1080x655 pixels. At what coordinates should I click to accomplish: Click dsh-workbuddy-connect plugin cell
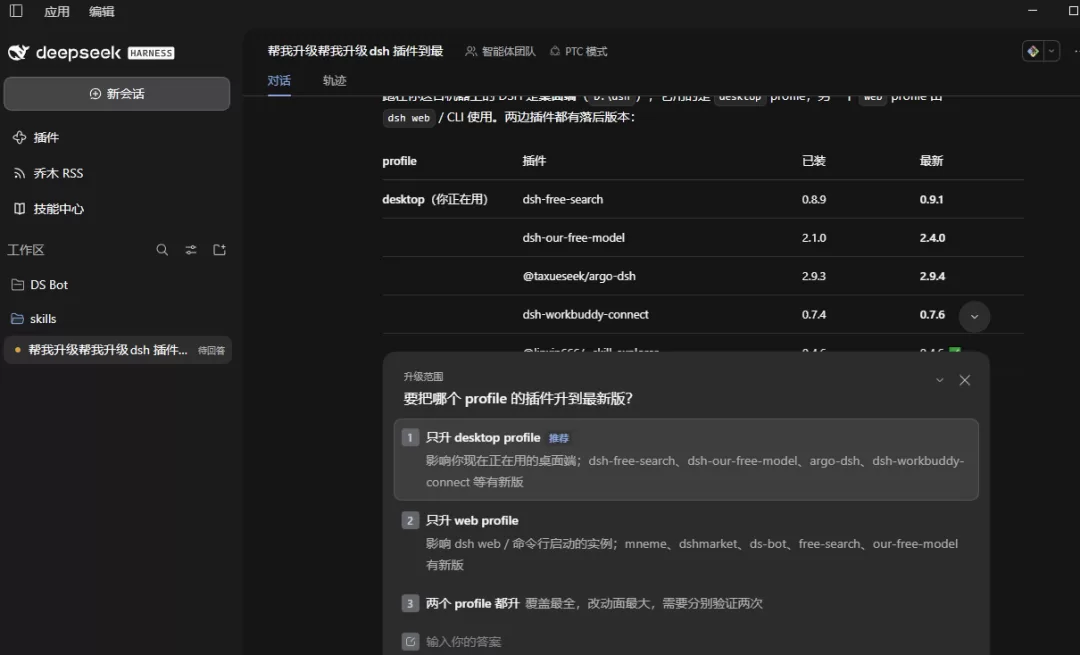585,315
